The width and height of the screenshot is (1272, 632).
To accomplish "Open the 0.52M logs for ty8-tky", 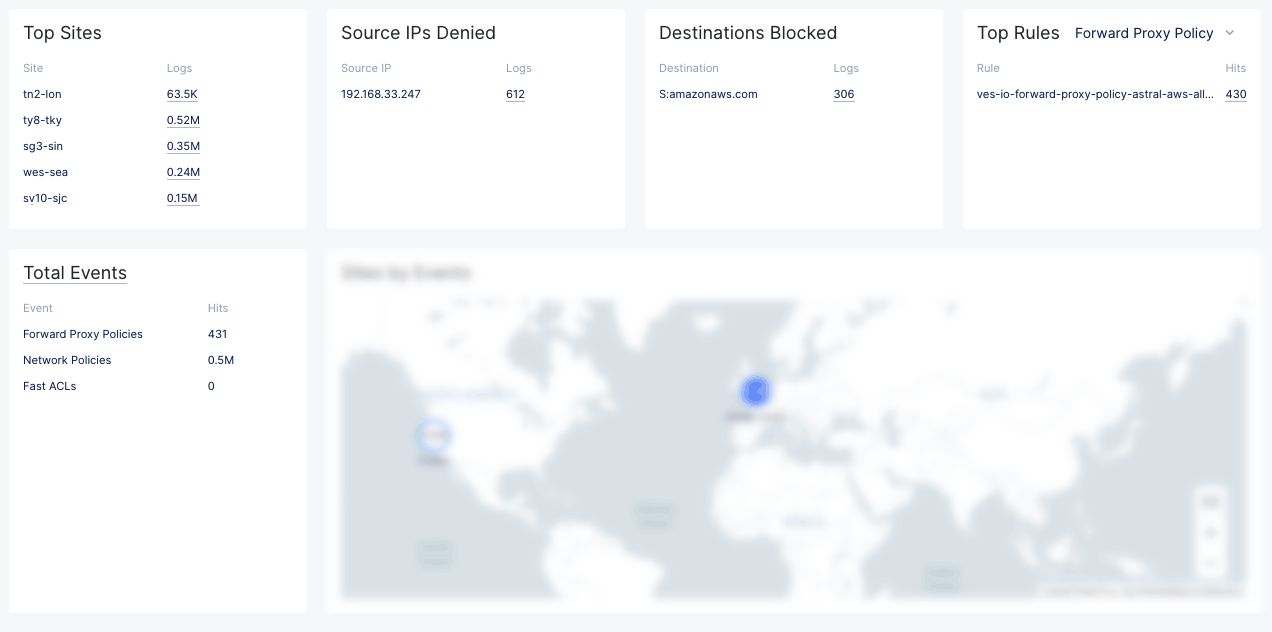I will [183, 120].
